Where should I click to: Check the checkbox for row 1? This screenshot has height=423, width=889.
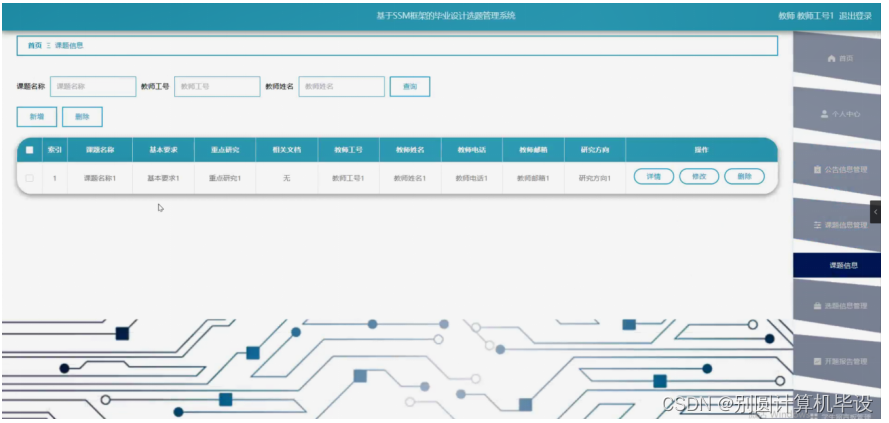pos(29,178)
